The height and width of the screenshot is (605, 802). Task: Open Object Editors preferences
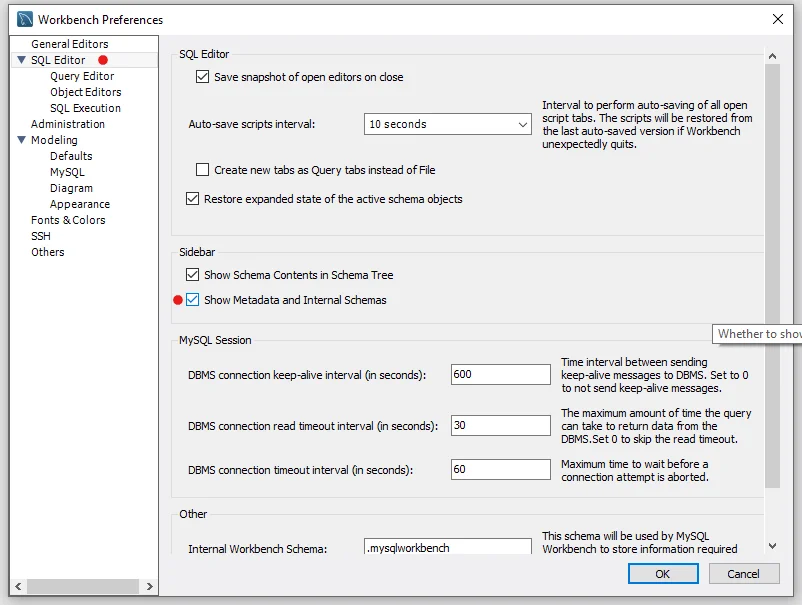tap(85, 92)
